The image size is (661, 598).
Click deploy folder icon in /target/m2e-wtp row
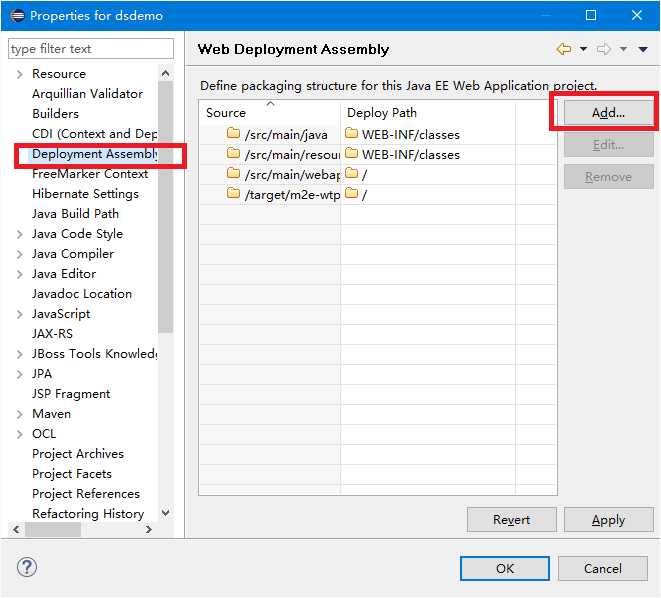pyautogui.click(x=351, y=193)
